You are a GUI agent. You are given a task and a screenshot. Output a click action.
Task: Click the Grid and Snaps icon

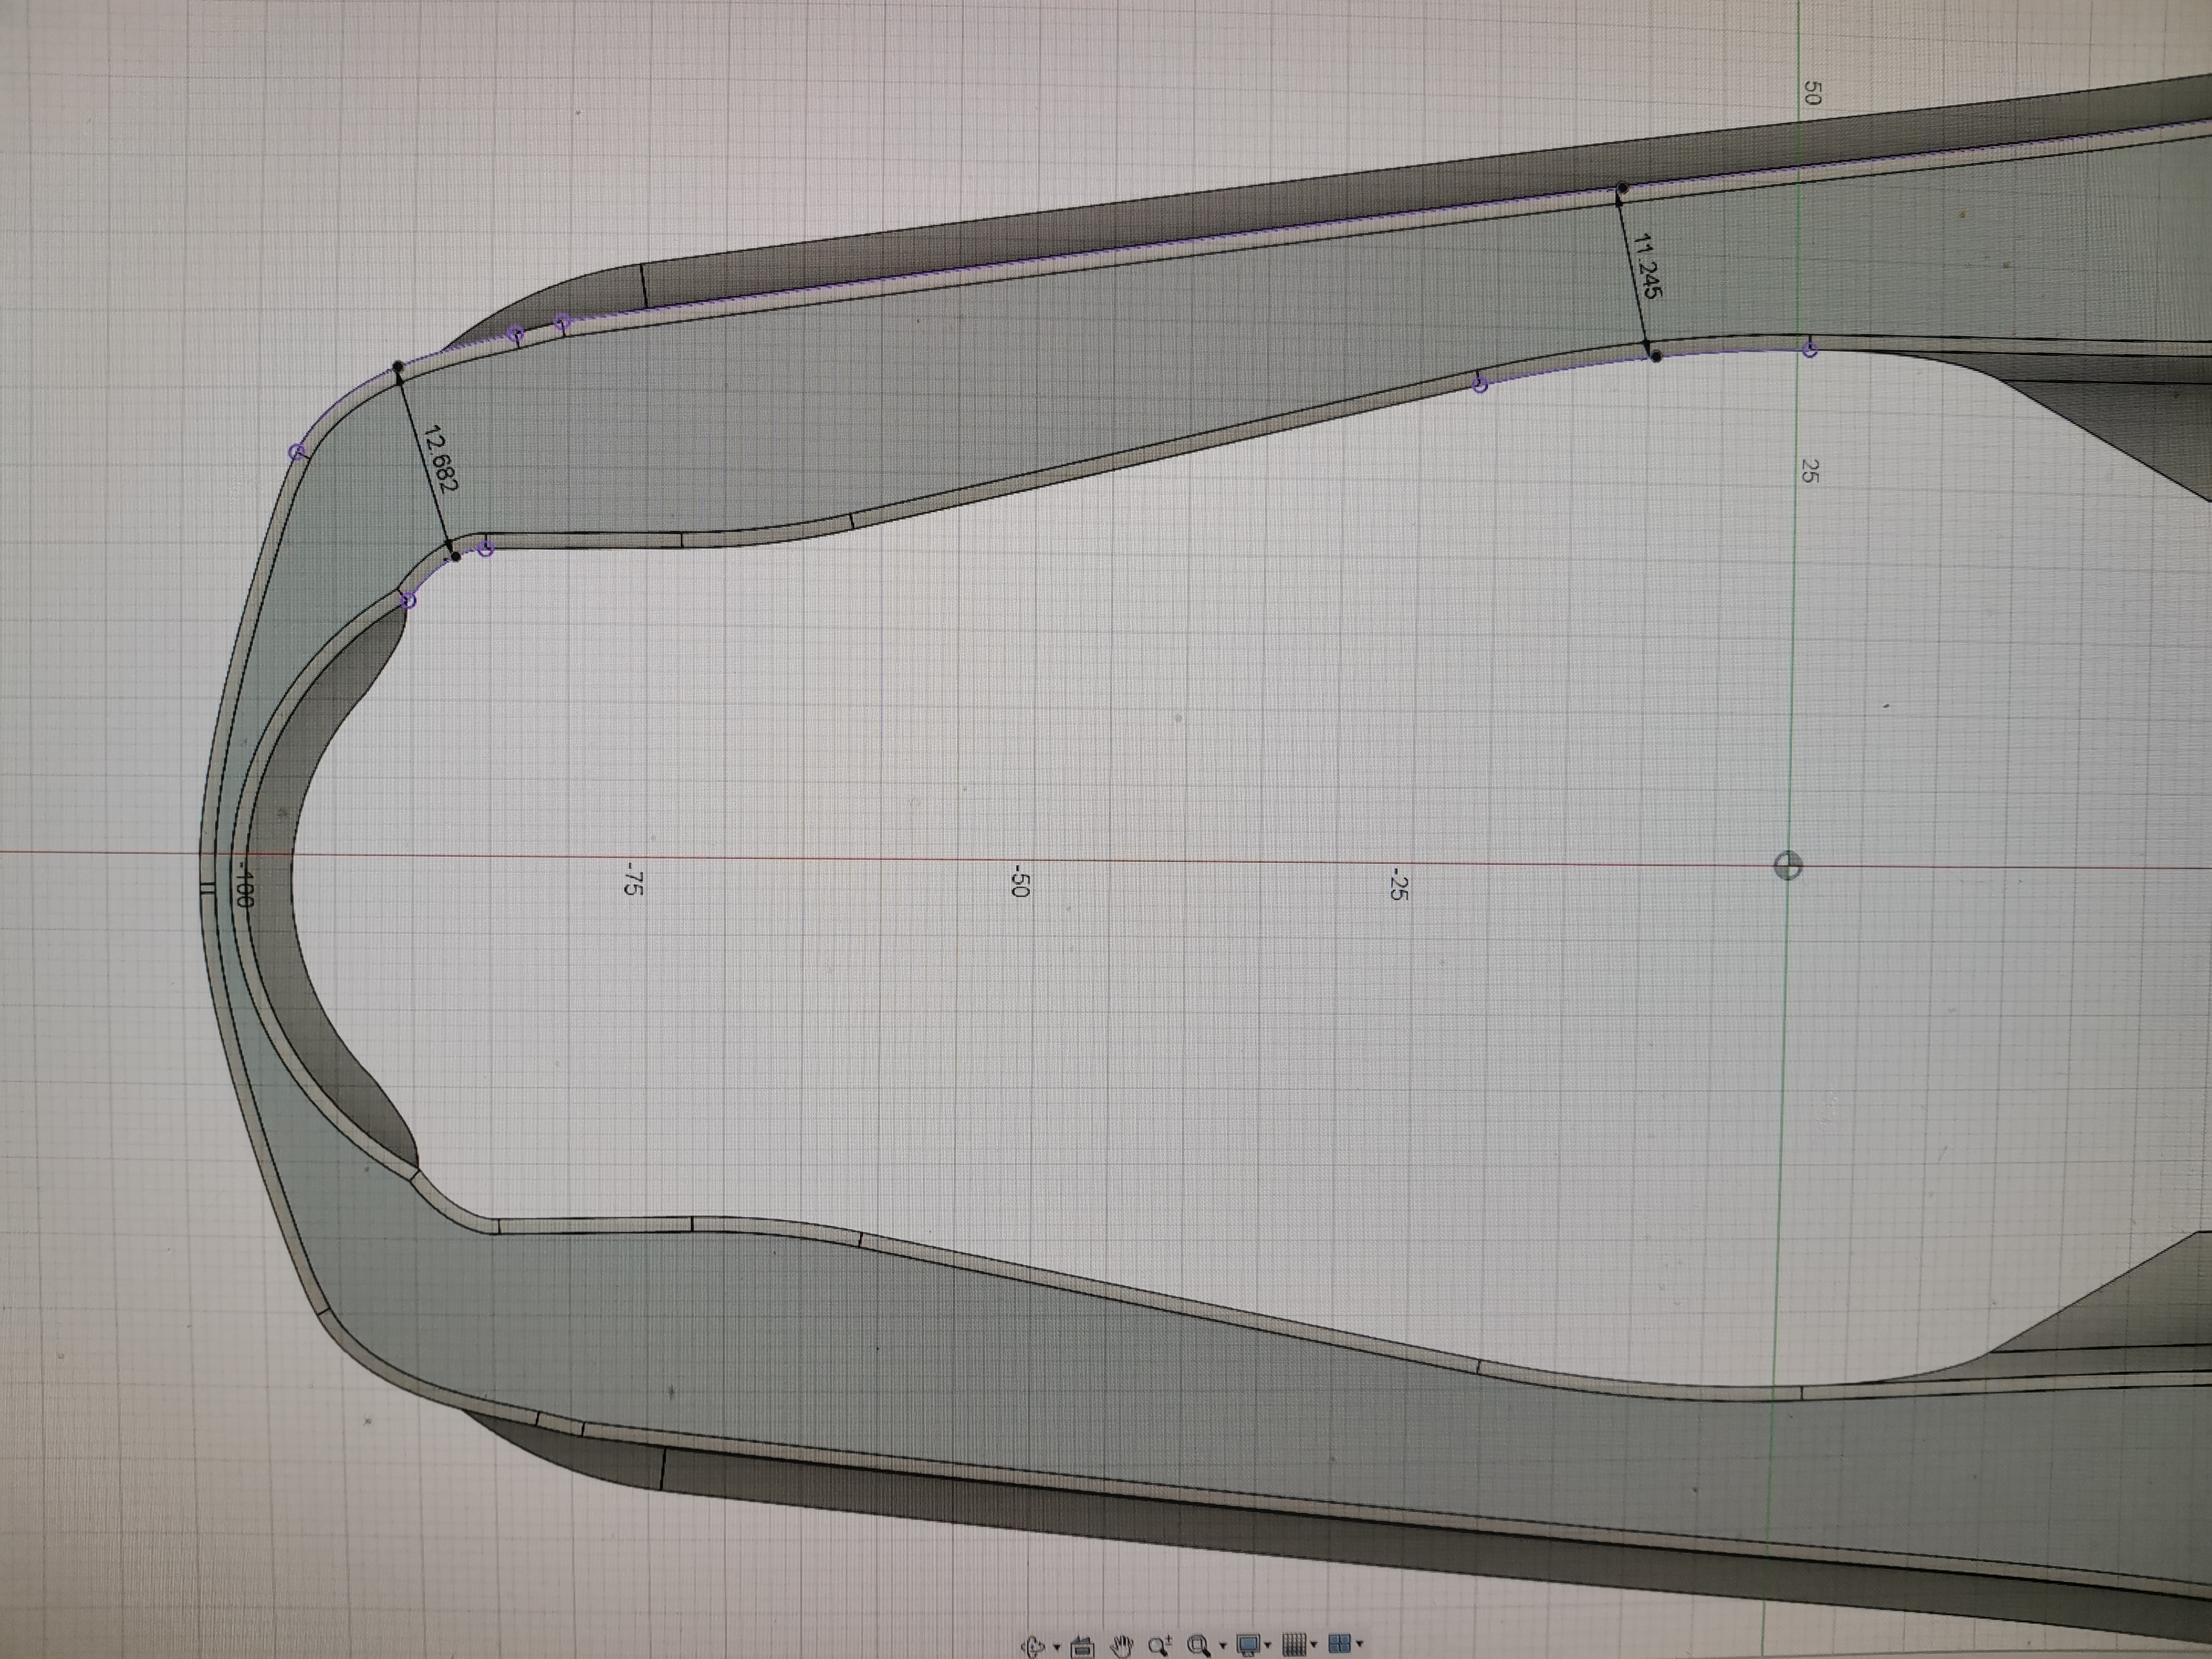coord(1295,1644)
